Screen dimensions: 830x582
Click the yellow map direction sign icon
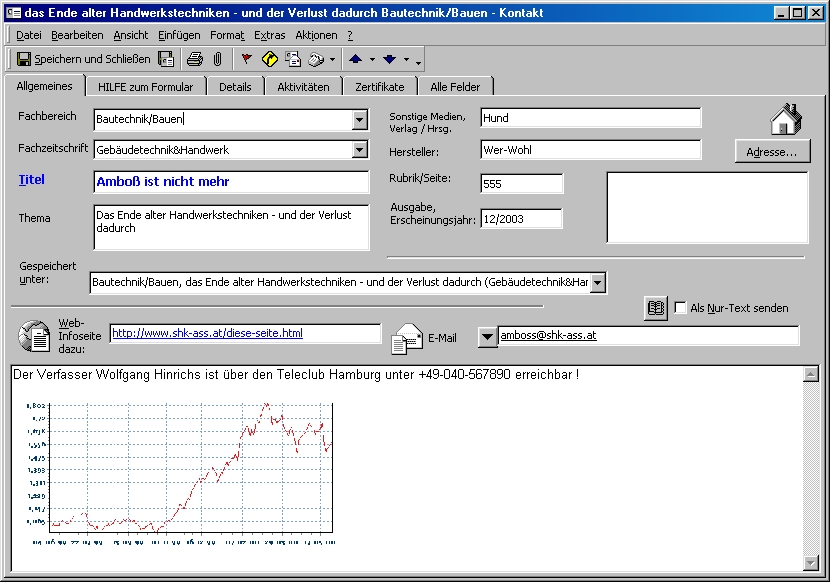[x=270, y=59]
